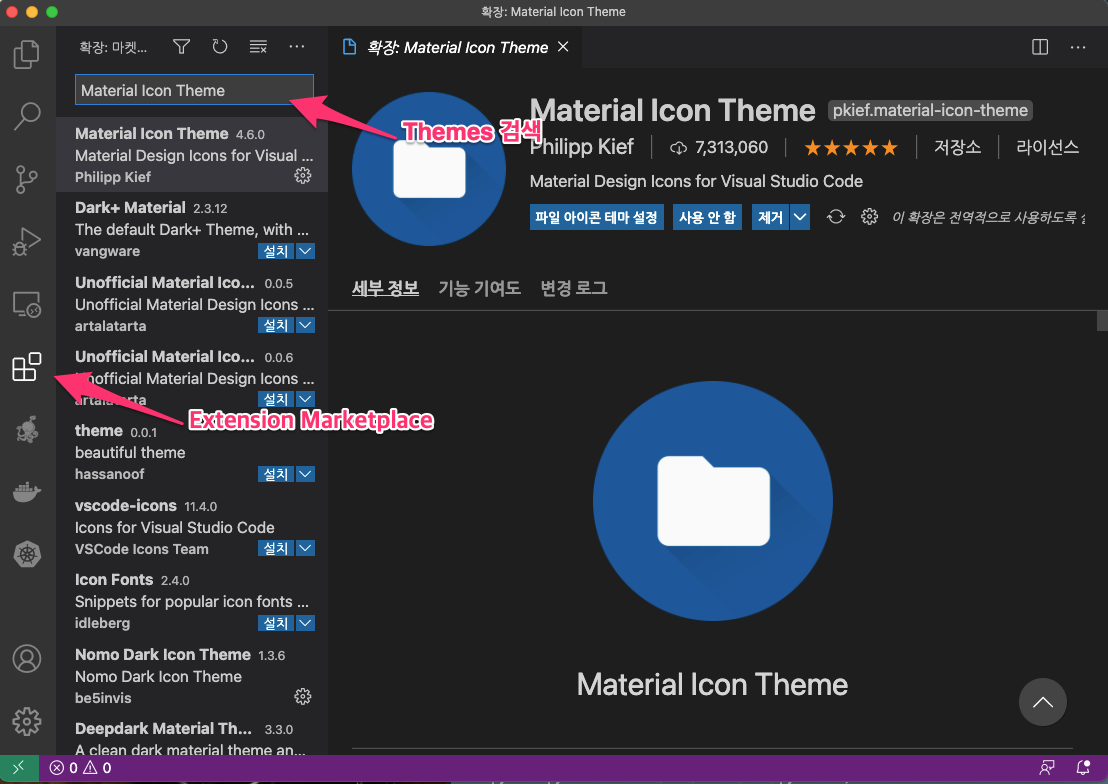Open publisher Philipp Kief link
This screenshot has height=784, width=1108.
(582, 147)
